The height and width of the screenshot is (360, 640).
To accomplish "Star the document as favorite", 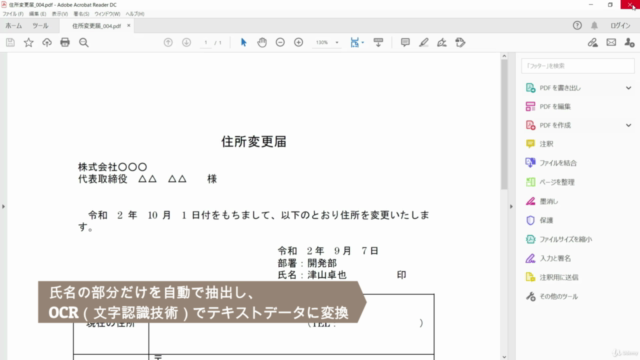I will pos(29,42).
